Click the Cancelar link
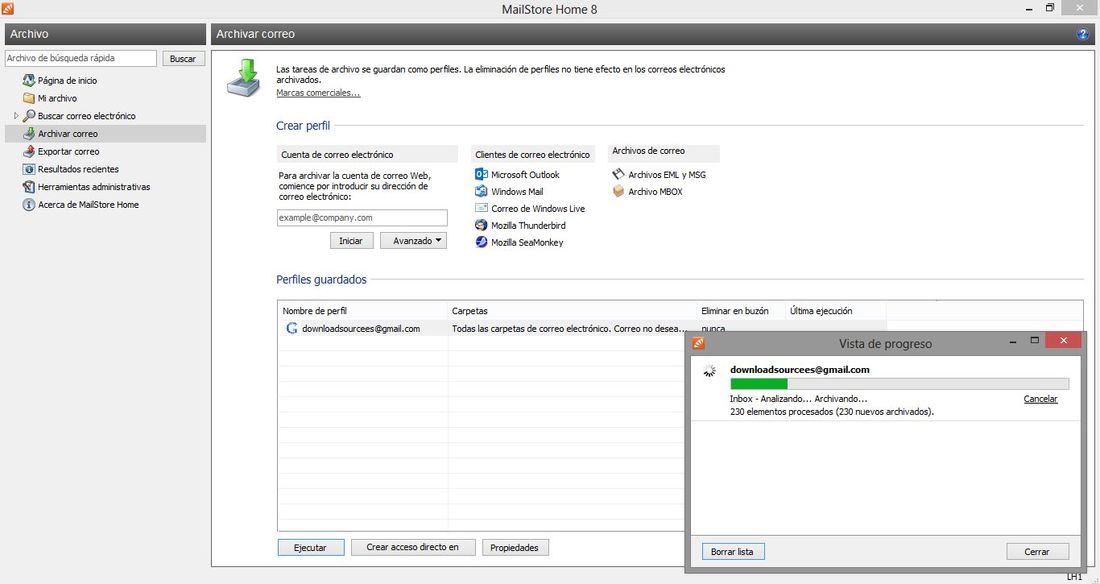Viewport: 1100px width, 584px height. [x=1040, y=399]
